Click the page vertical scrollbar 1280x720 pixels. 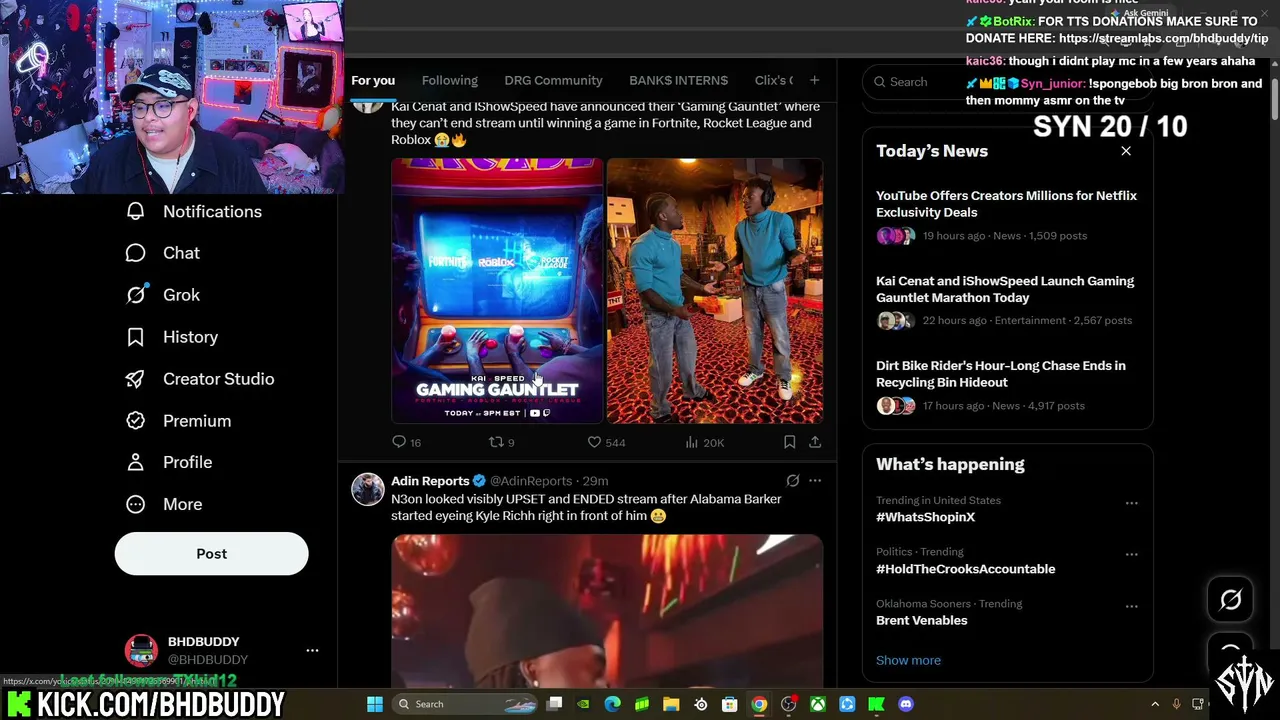coord(1274,100)
